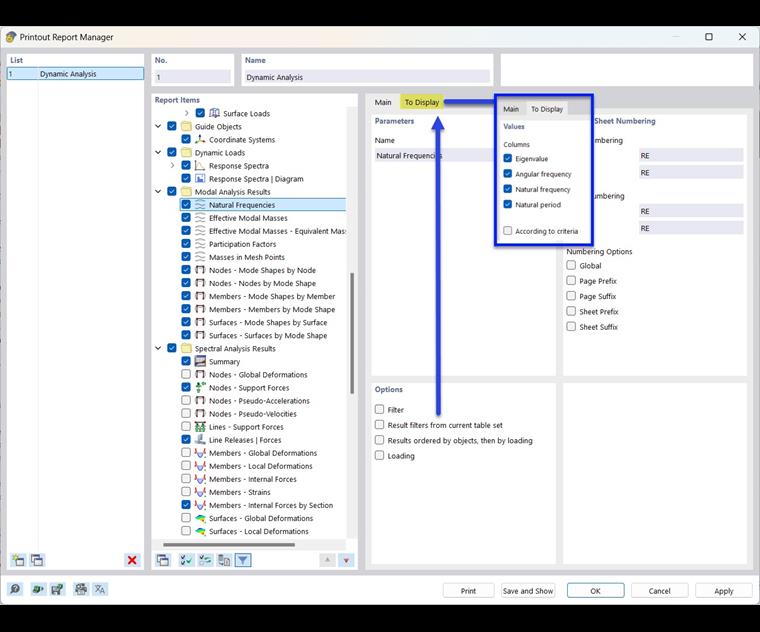The height and width of the screenshot is (632, 760).
Task: Click the report No. field
Action: coord(192,77)
